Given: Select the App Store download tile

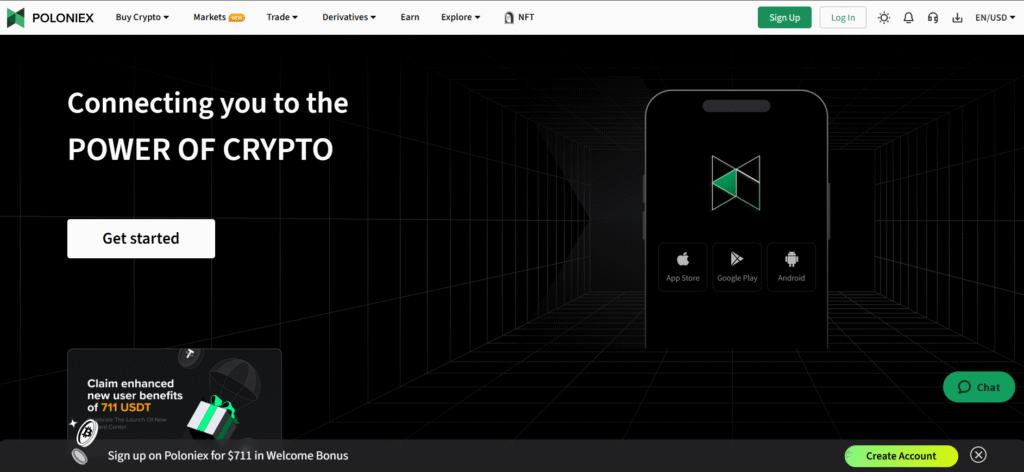Looking at the screenshot, I should [682, 266].
